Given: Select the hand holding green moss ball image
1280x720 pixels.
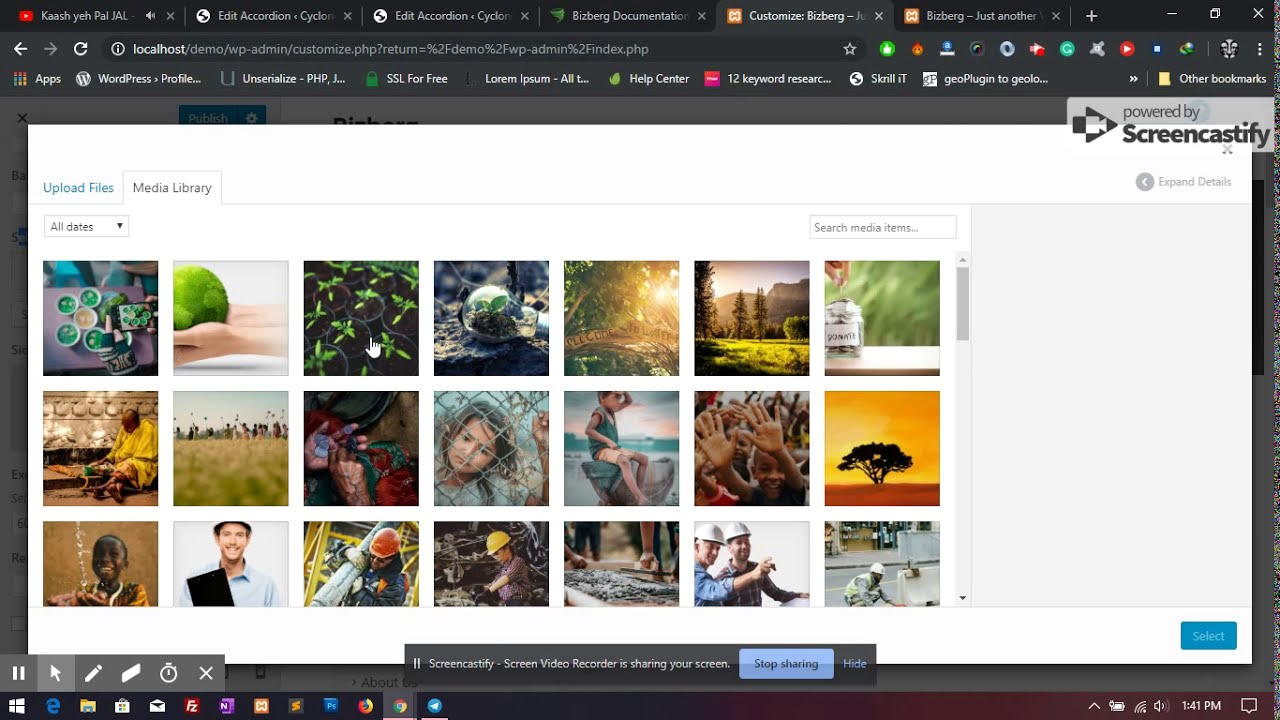Looking at the screenshot, I should (231, 318).
